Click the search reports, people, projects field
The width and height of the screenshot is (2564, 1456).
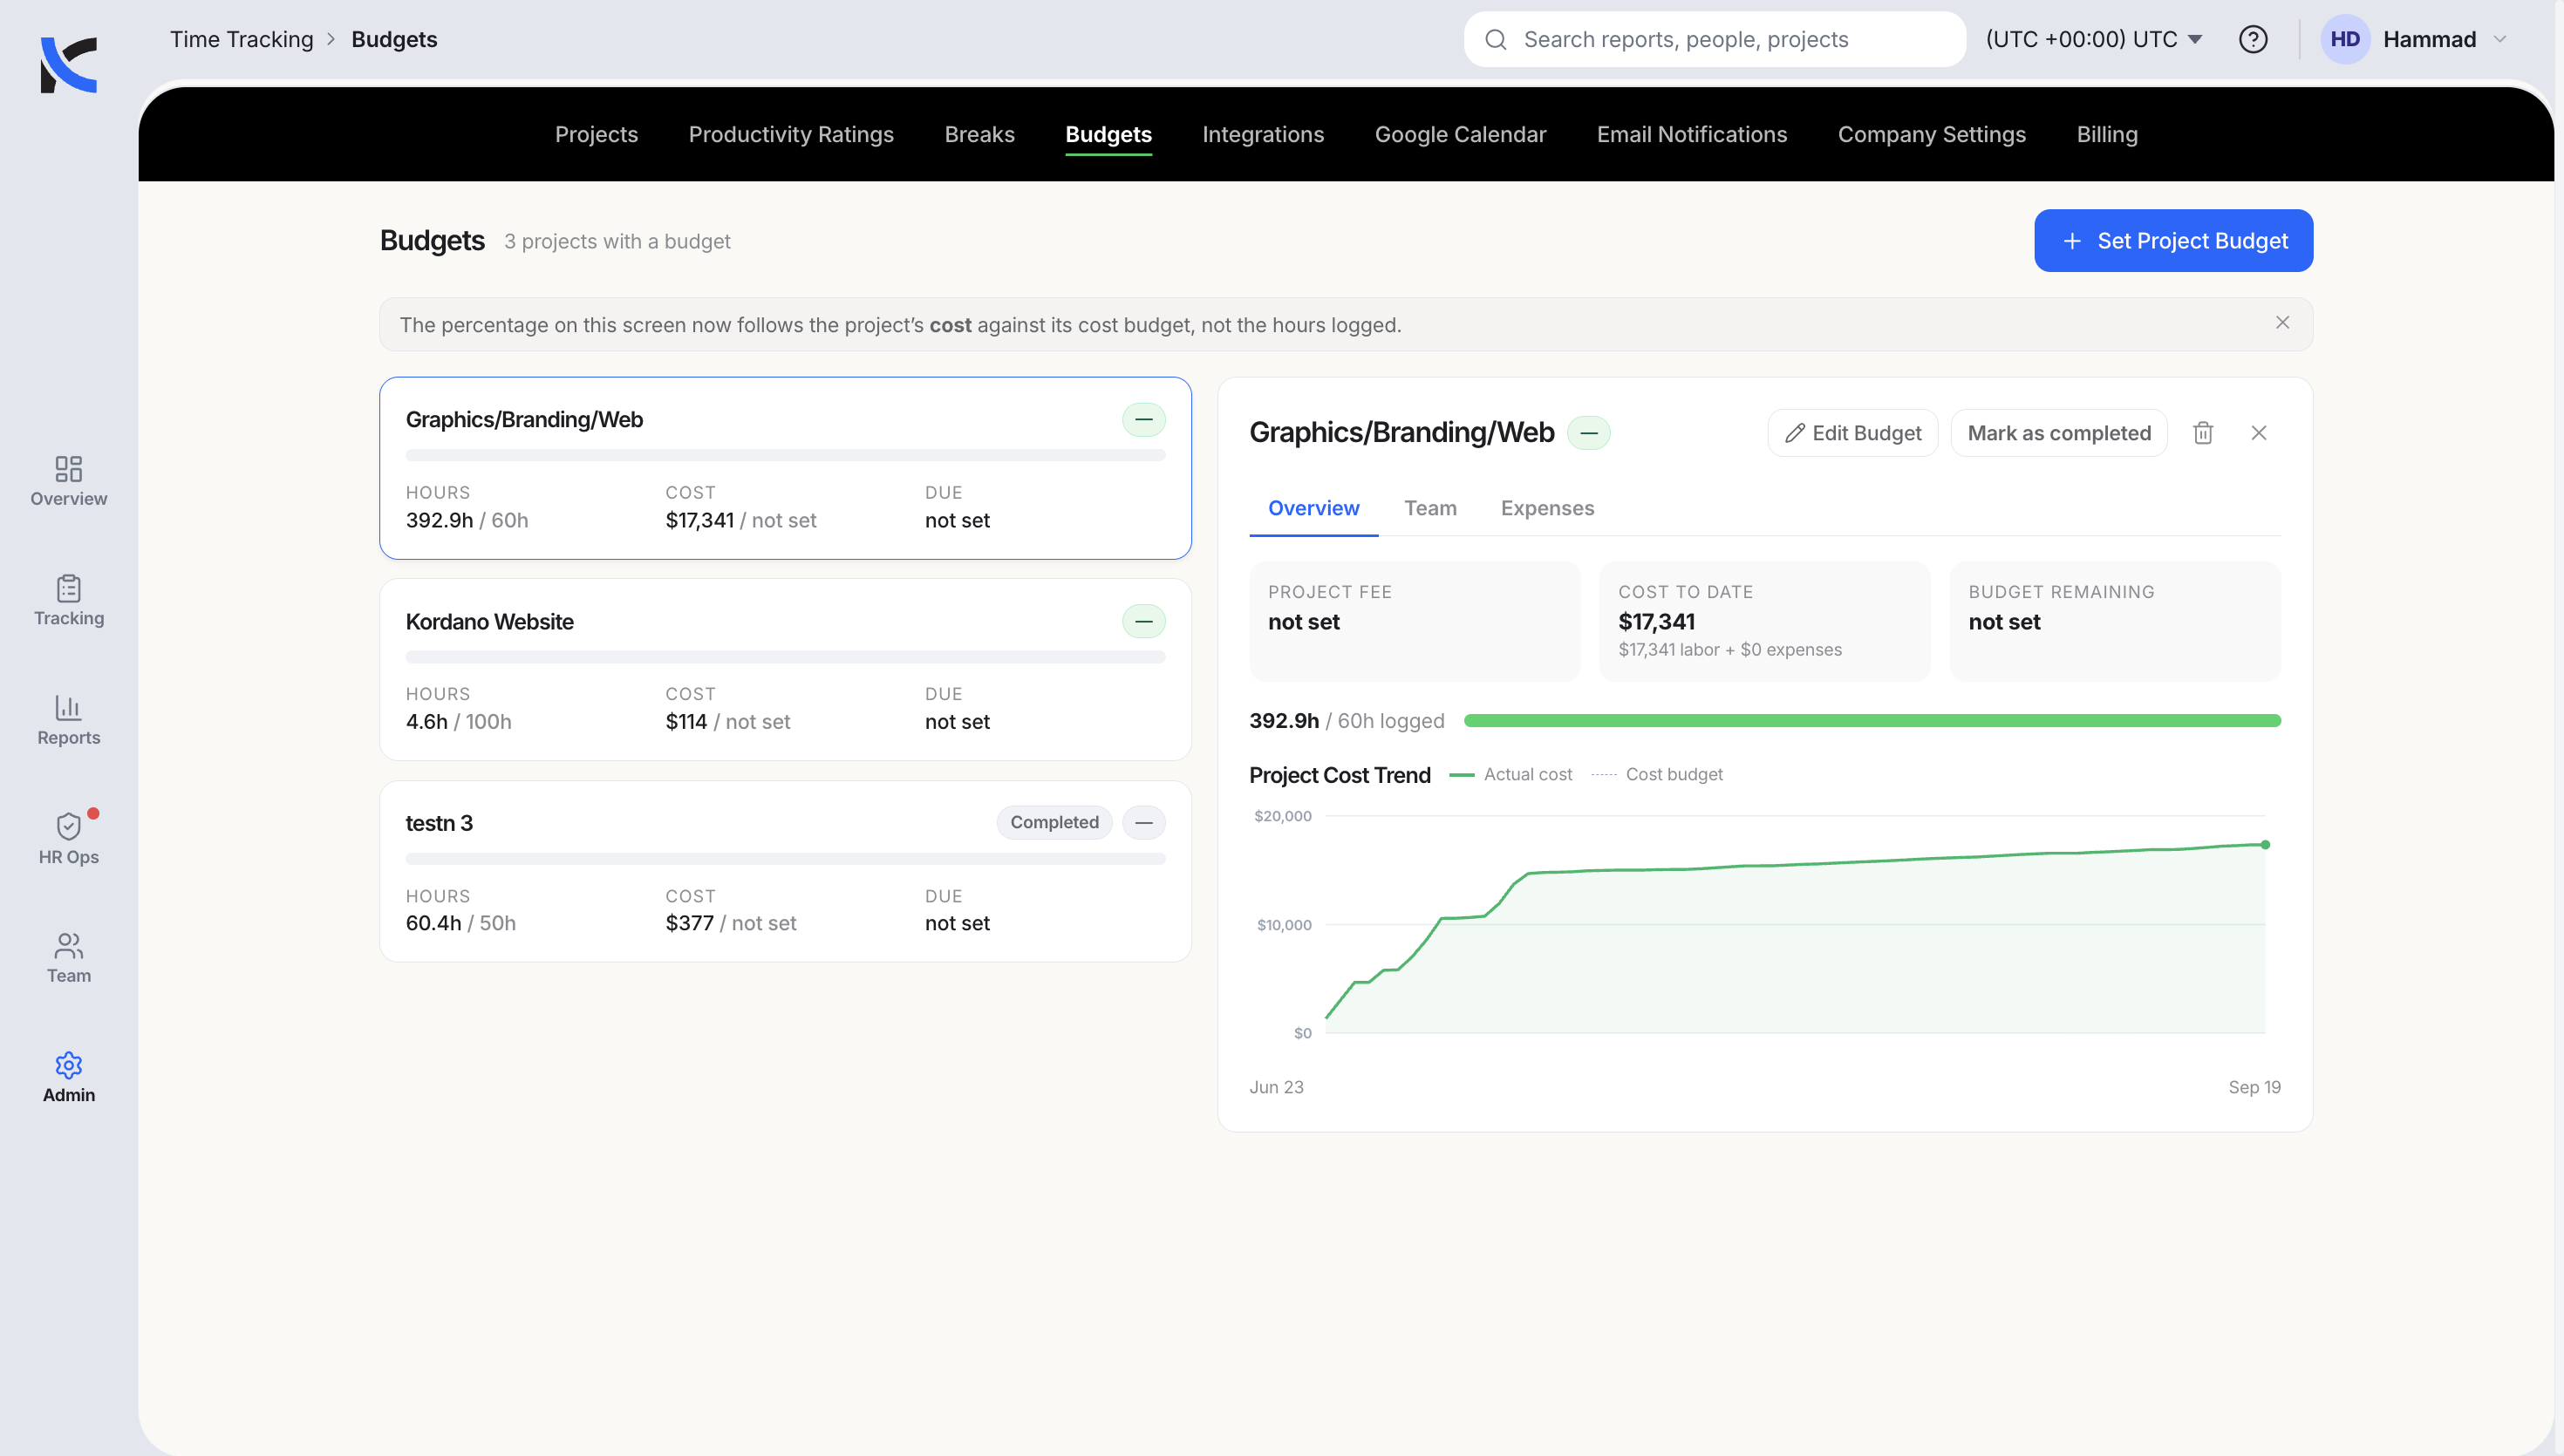pyautogui.click(x=1714, y=39)
